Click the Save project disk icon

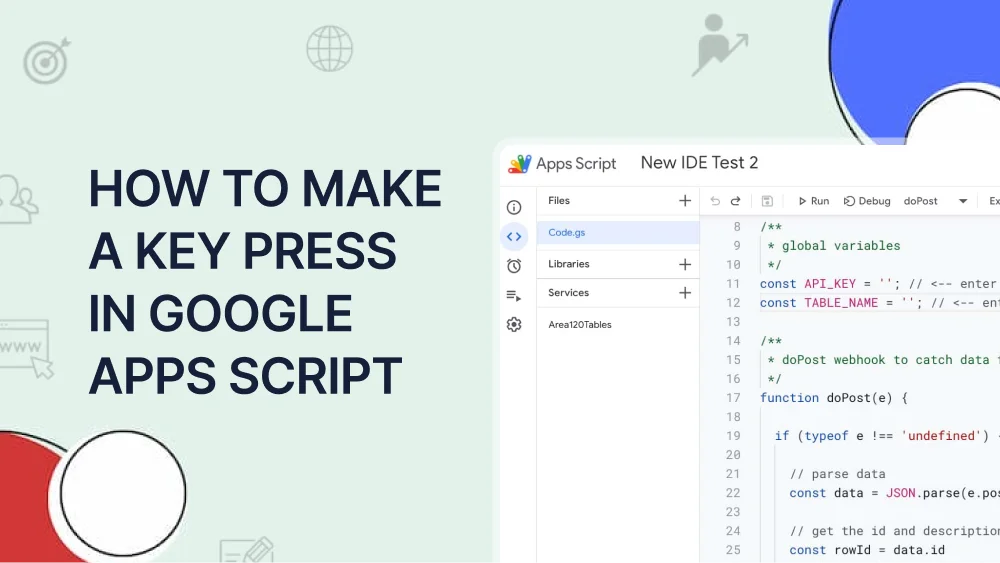point(767,201)
